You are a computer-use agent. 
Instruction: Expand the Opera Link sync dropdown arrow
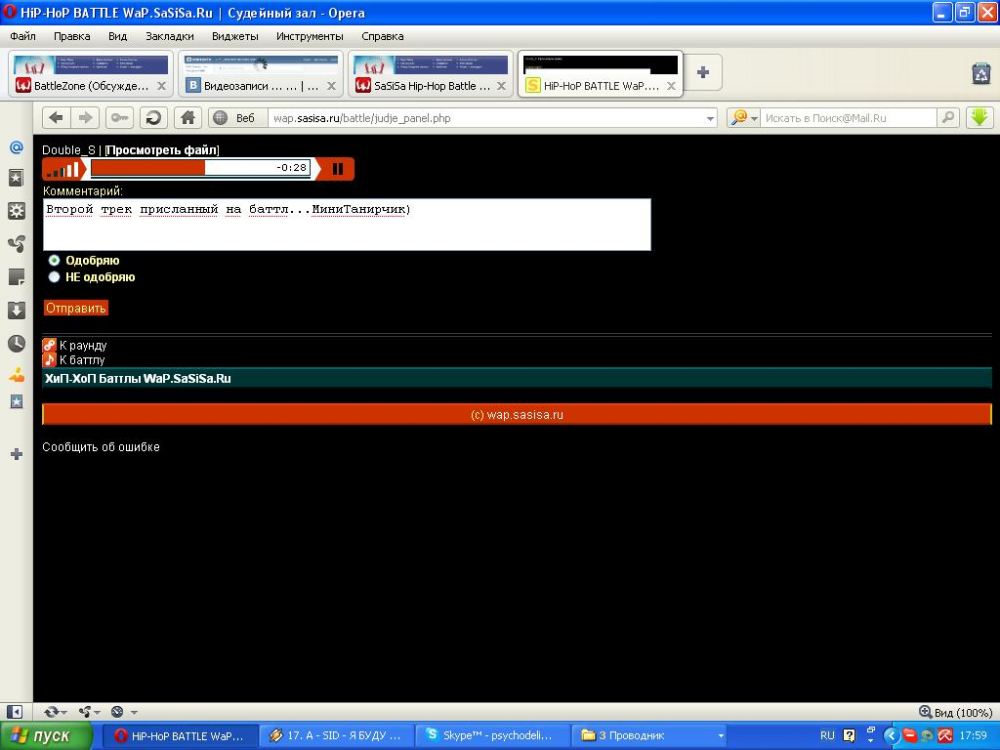tap(64, 712)
